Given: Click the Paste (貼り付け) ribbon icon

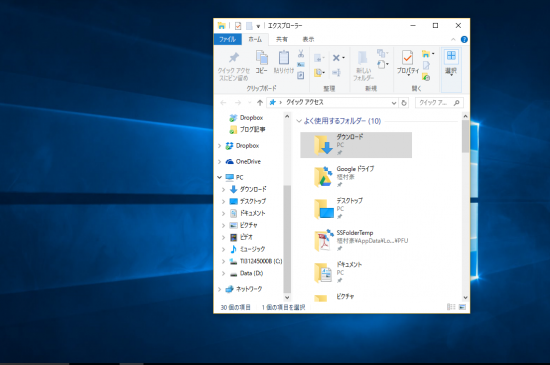Looking at the screenshot, I should (x=283, y=58).
